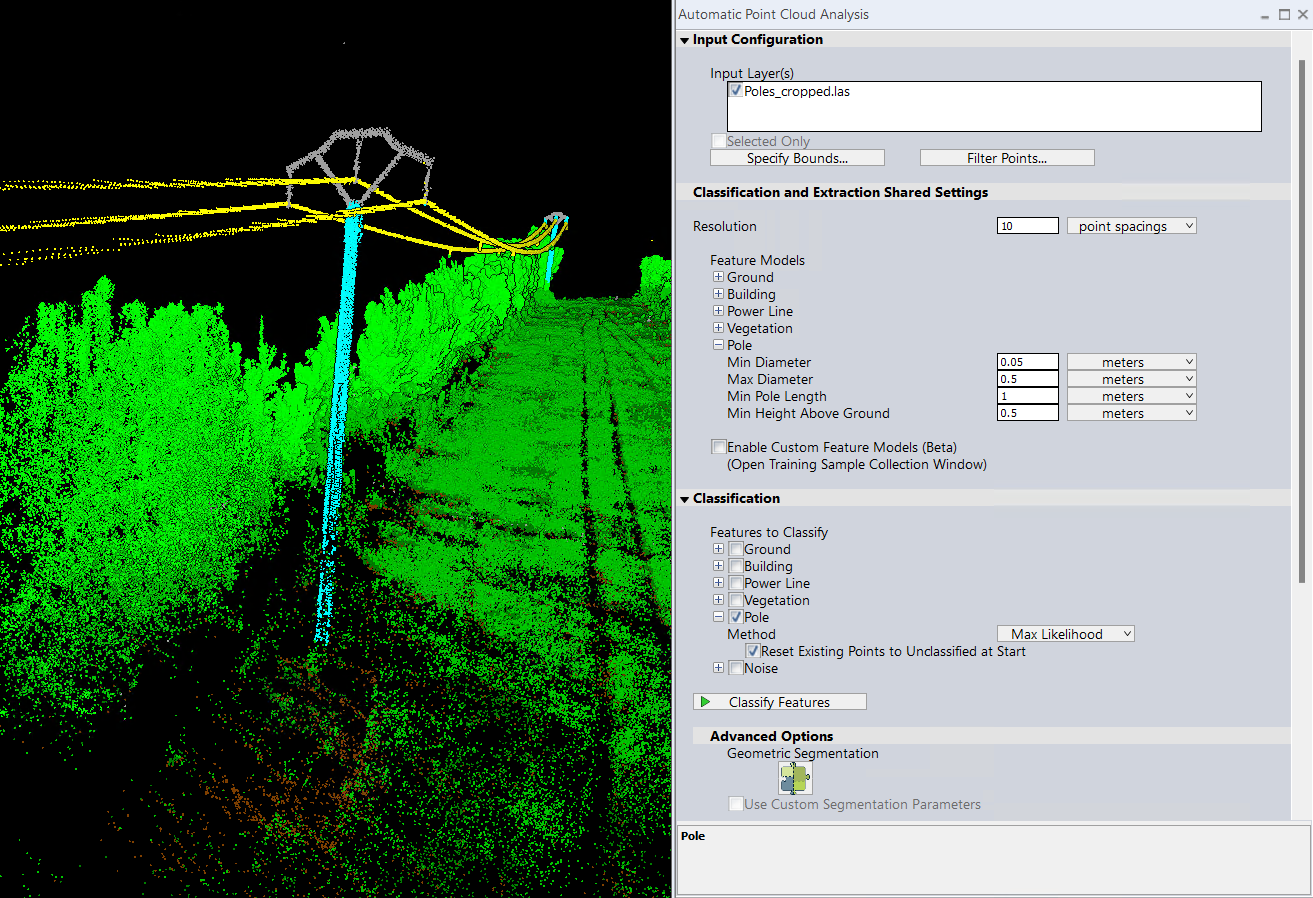The image size is (1313, 898).
Task: Expand Building options under Features to Classify
Action: pyautogui.click(x=718, y=566)
